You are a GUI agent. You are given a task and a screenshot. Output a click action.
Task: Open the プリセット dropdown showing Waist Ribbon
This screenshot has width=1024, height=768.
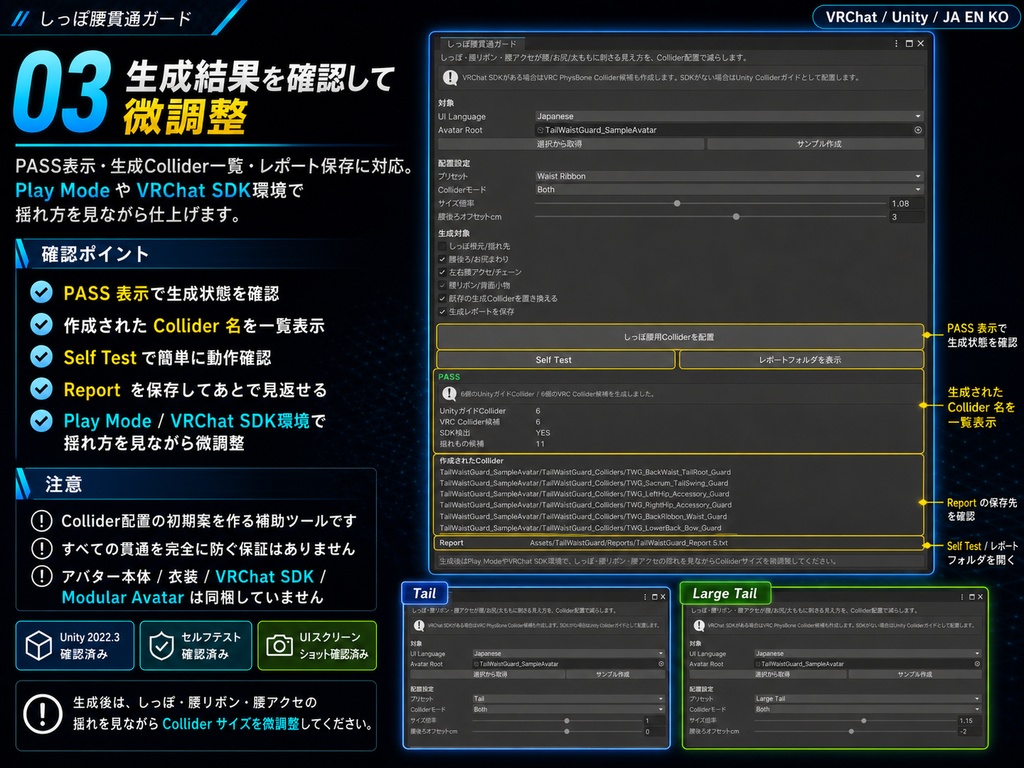pos(729,176)
